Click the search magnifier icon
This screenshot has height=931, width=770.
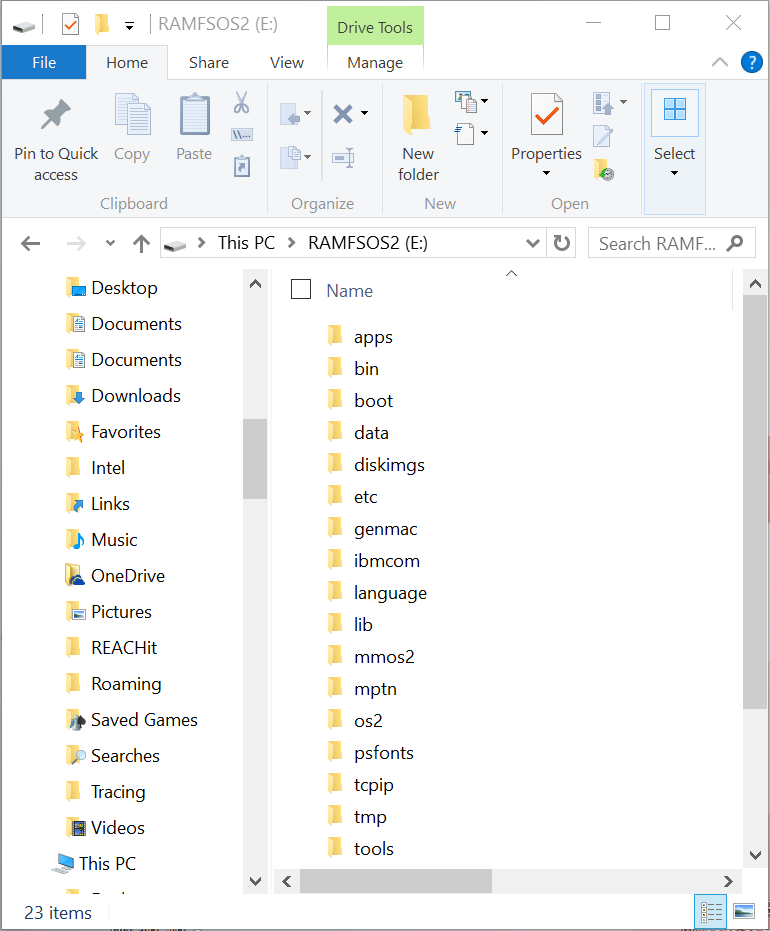735,243
